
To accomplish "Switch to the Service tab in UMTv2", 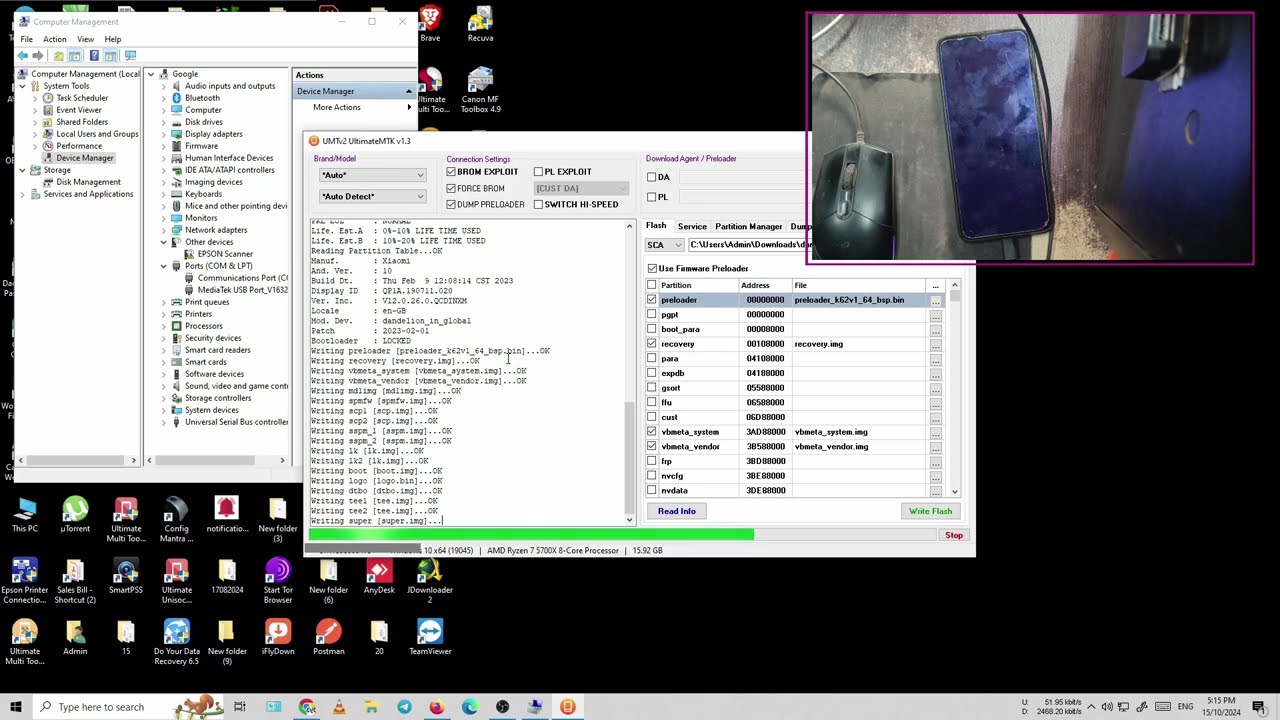I will point(692,227).
